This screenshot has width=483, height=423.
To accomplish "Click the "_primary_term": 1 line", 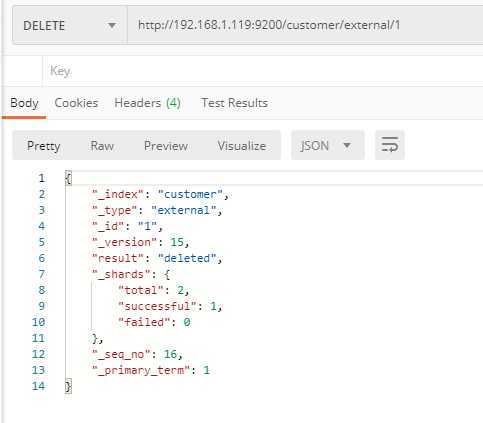I will [x=151, y=370].
